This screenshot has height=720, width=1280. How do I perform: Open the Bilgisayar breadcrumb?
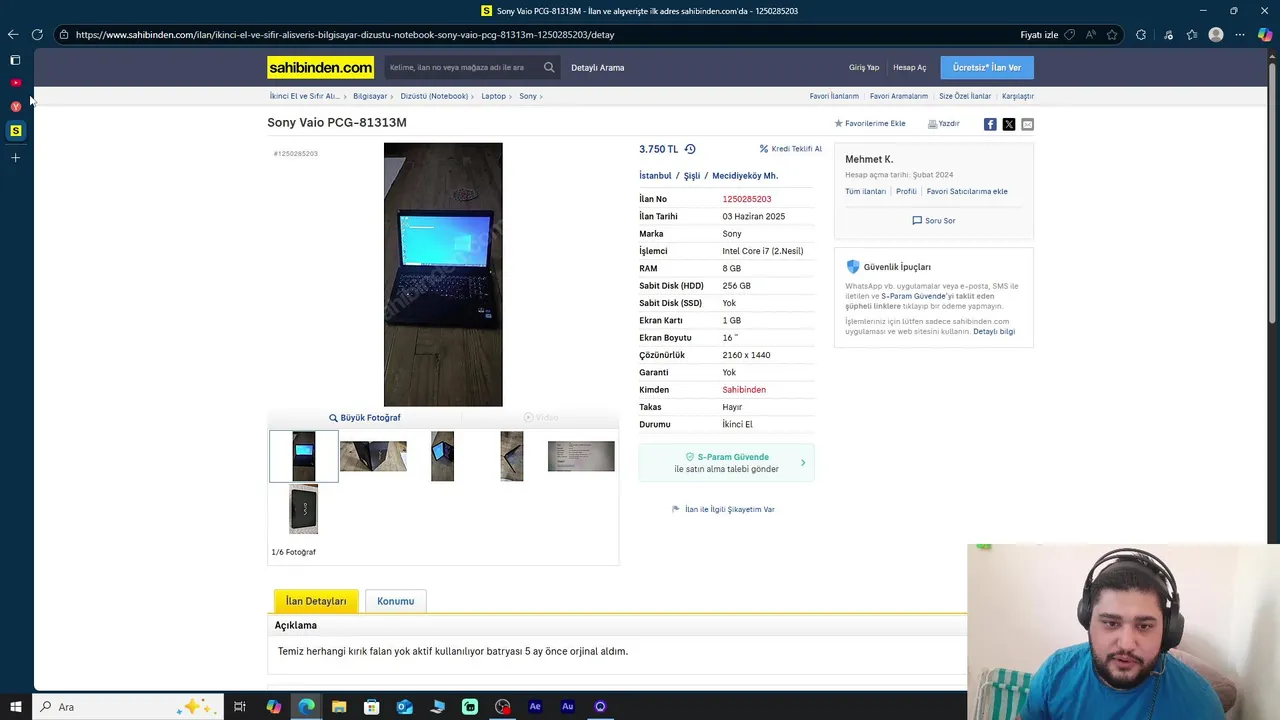coord(370,96)
